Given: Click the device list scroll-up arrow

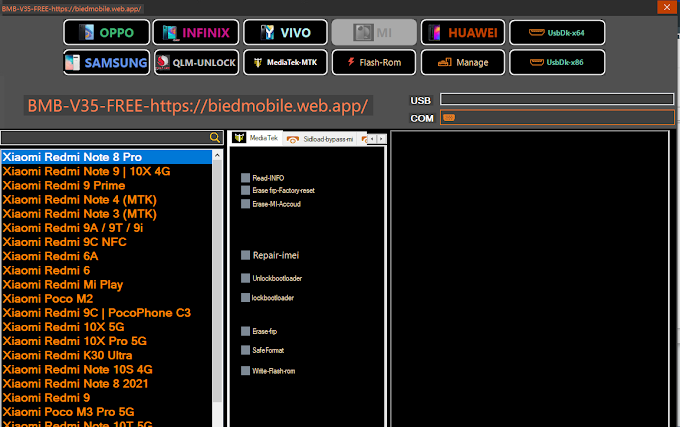Looking at the screenshot, I should point(217,155).
